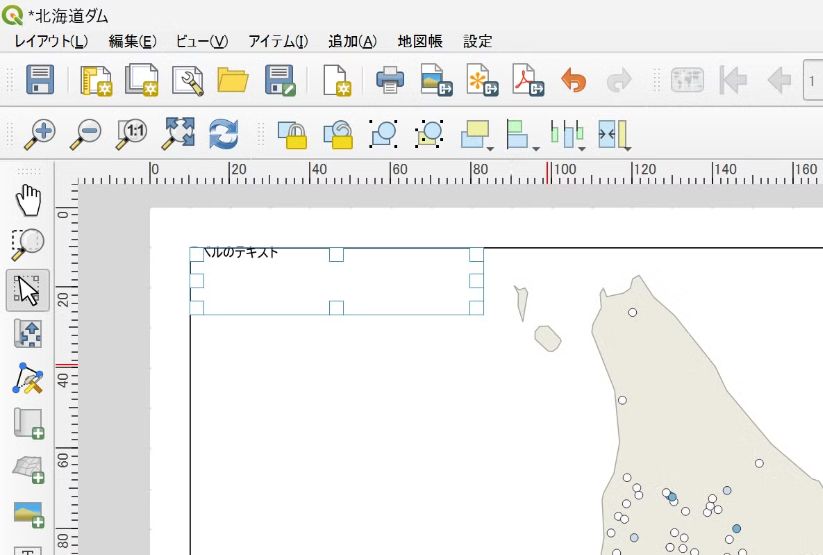823x555 pixels.
Task: Ungroup selected items
Action: (x=429, y=134)
